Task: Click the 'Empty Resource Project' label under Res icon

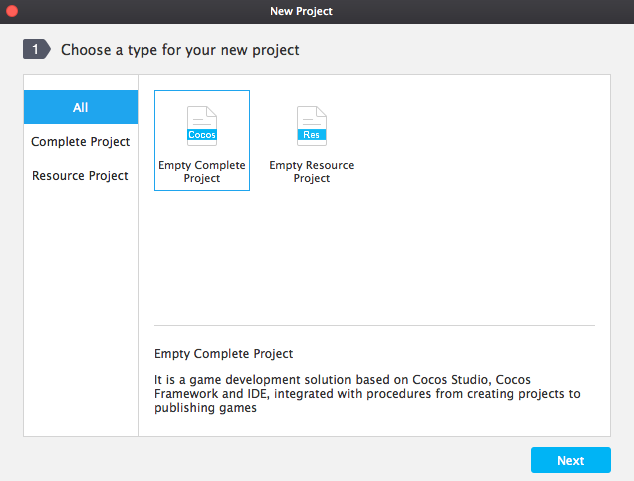Action: click(312, 171)
